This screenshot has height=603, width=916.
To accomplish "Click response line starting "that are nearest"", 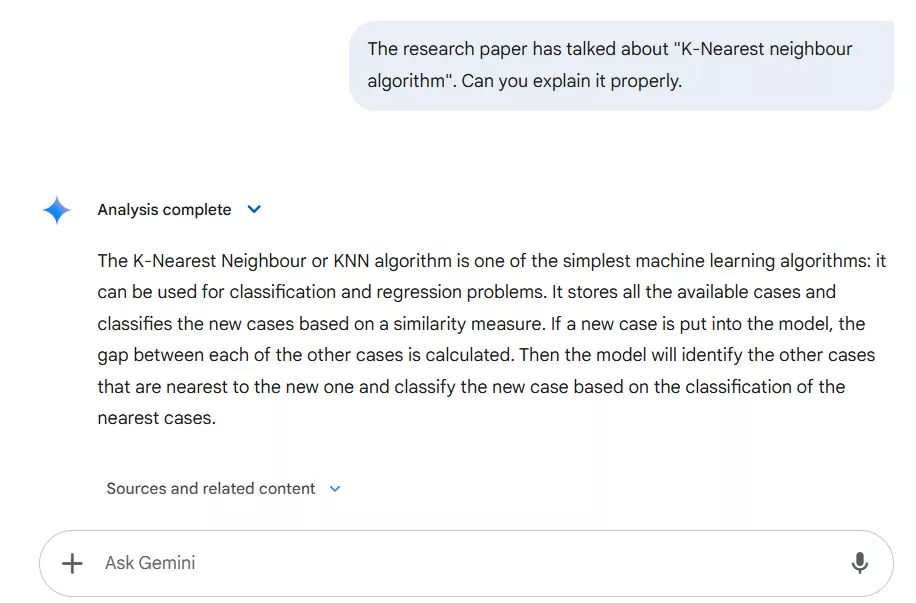I will 471,387.
